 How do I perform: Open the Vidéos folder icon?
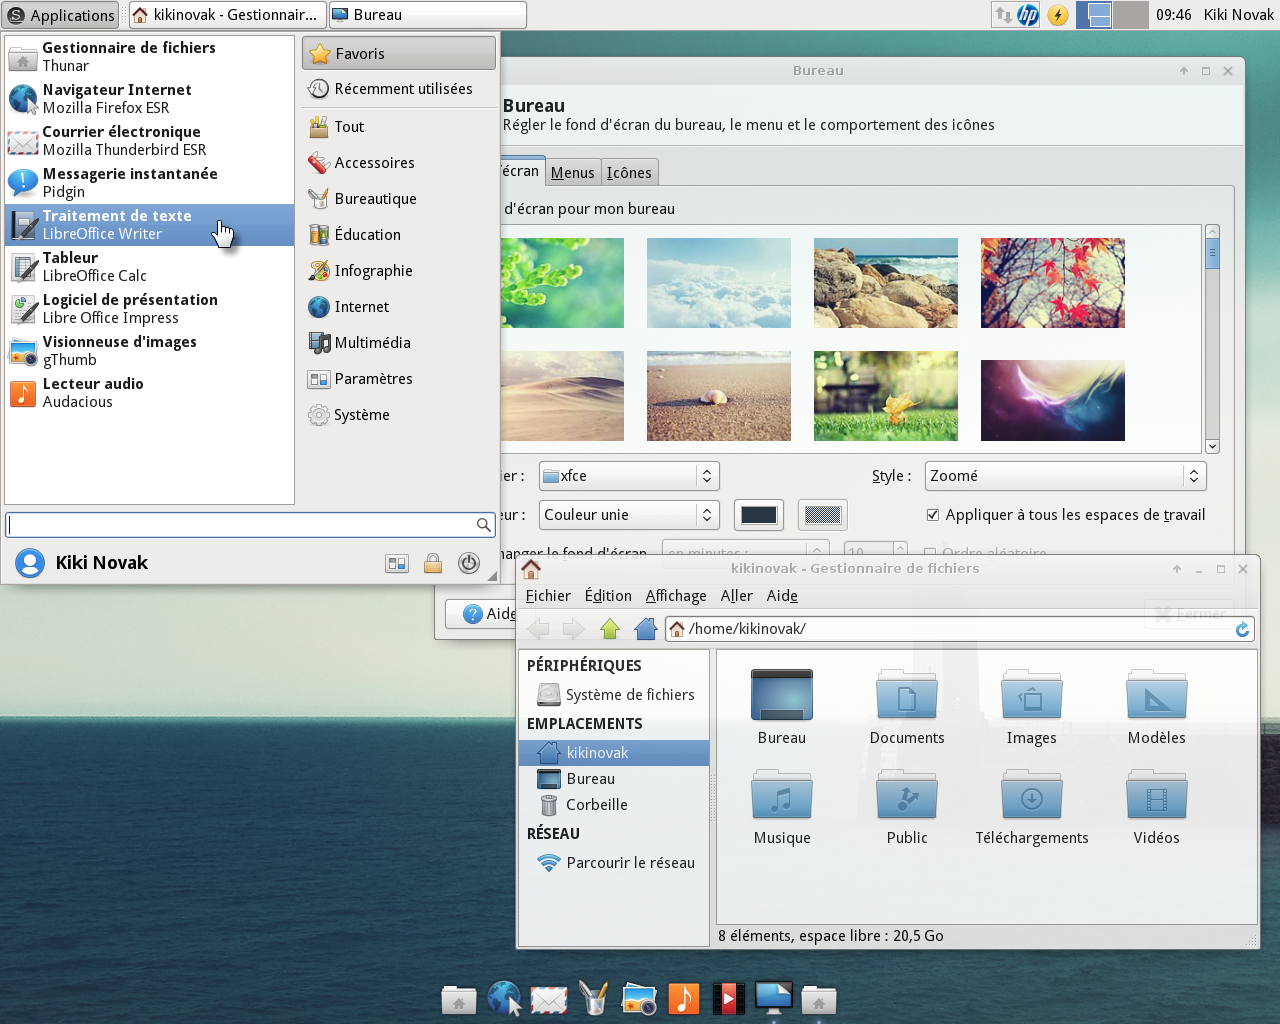pos(1157,807)
